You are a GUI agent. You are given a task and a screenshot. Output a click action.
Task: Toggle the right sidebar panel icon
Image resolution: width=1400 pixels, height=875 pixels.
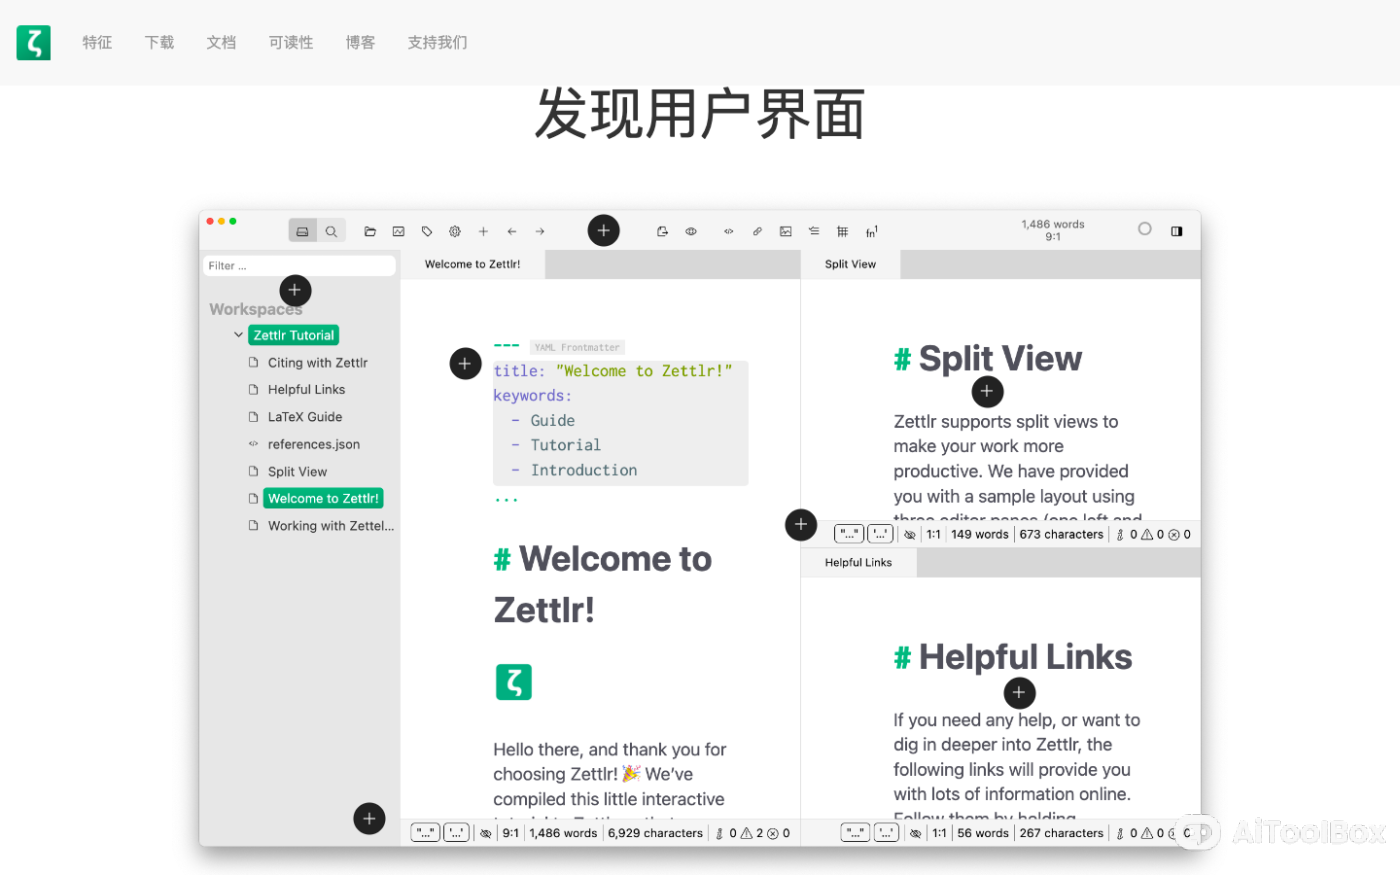[x=1176, y=231]
